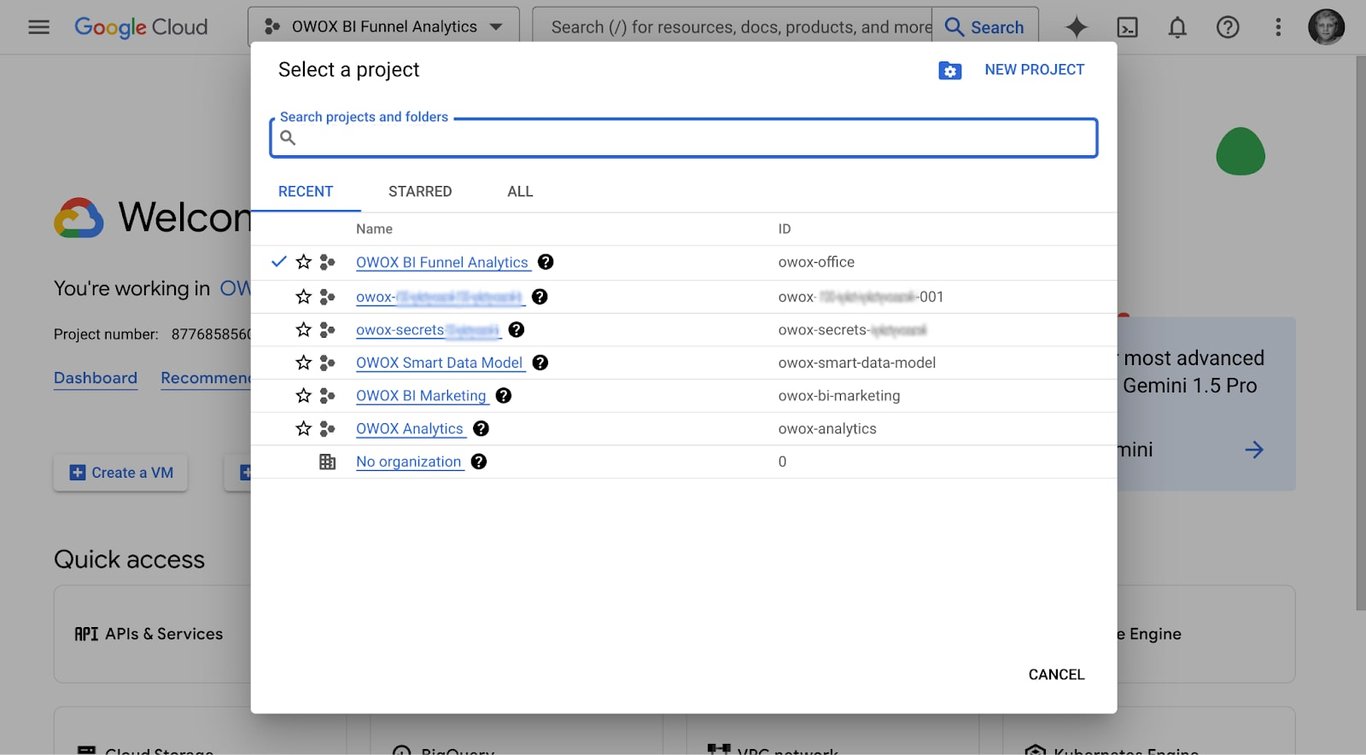
Task: Select the No organization entry
Action: [x=409, y=461]
